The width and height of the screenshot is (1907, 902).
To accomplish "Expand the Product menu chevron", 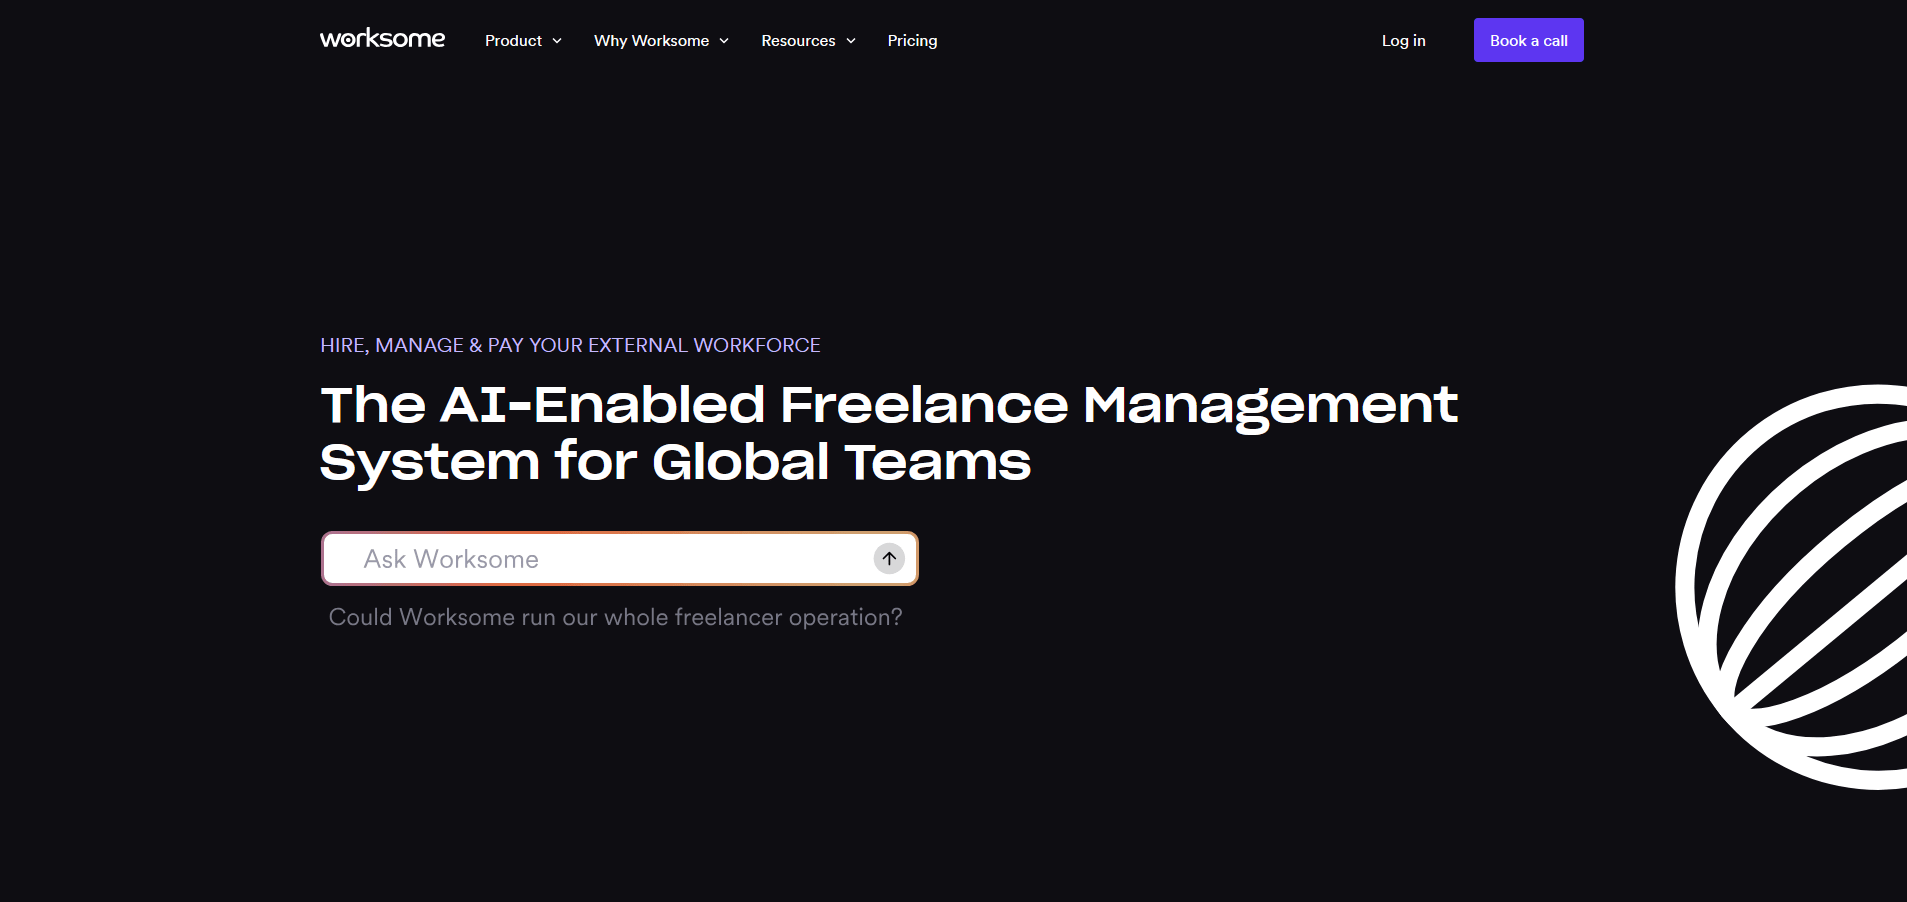I will point(557,41).
